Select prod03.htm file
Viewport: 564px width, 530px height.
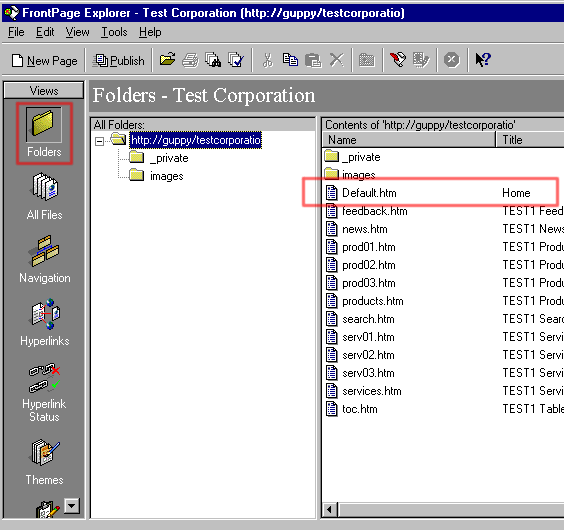[369, 283]
